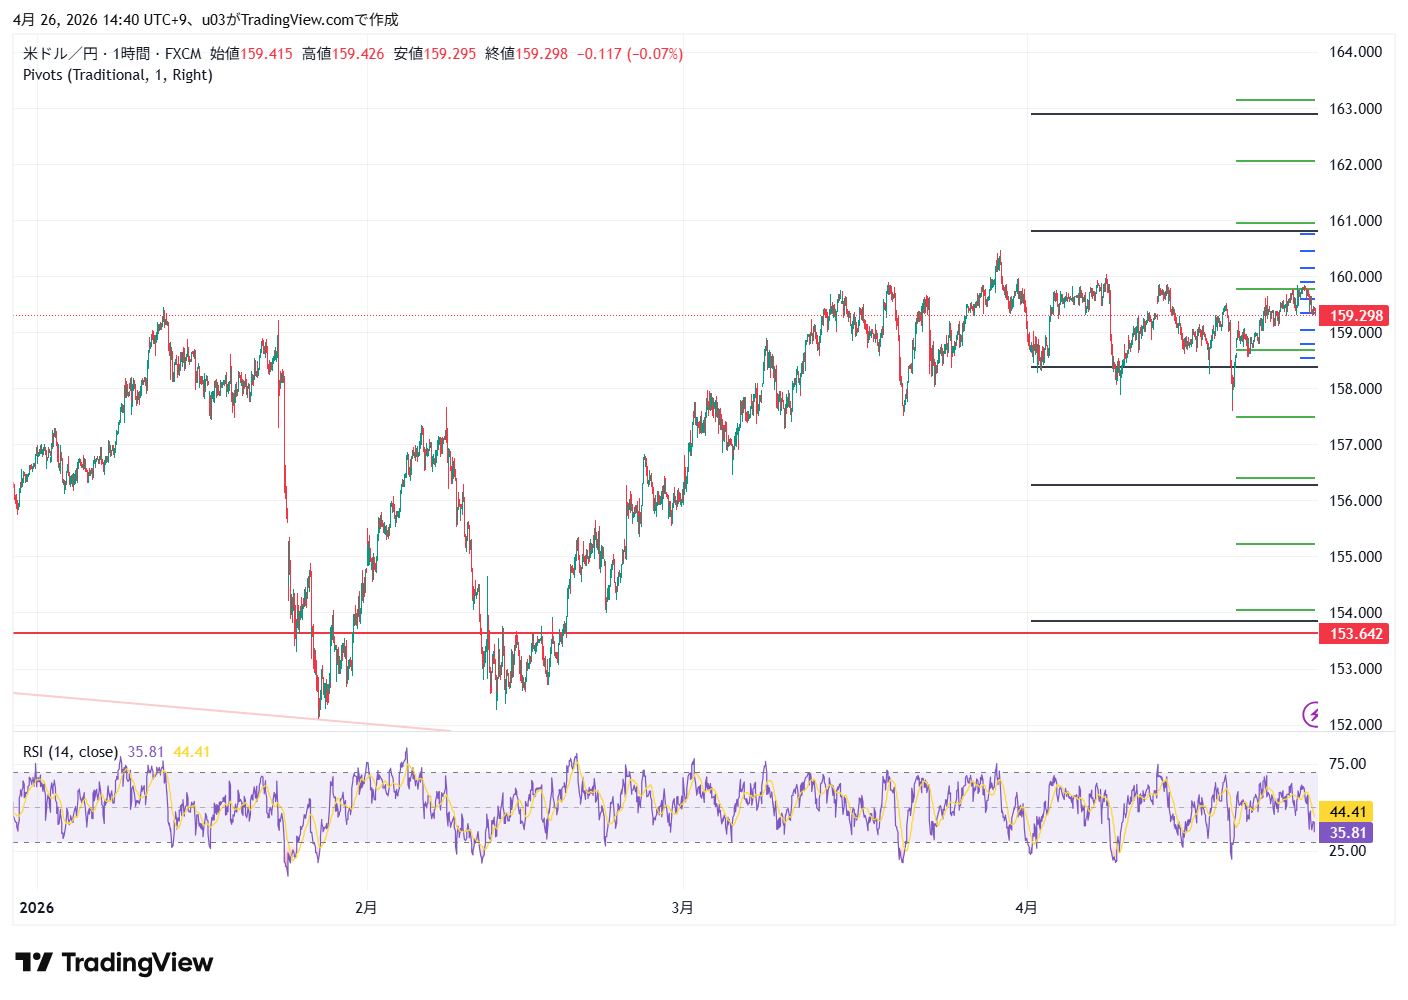Open the Pivots (Traditional, 1, Right) legend

[118, 75]
